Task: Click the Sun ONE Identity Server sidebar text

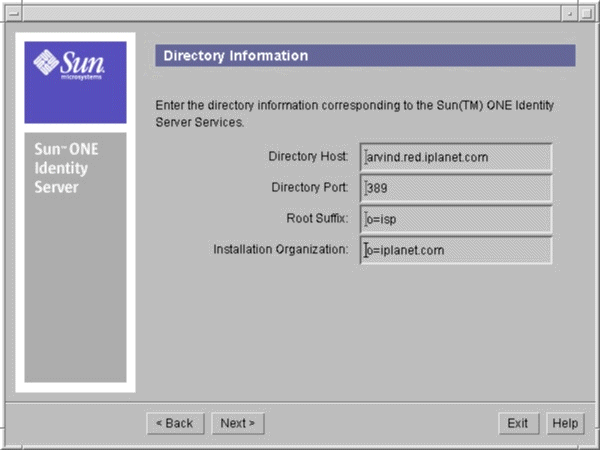Action: point(67,168)
